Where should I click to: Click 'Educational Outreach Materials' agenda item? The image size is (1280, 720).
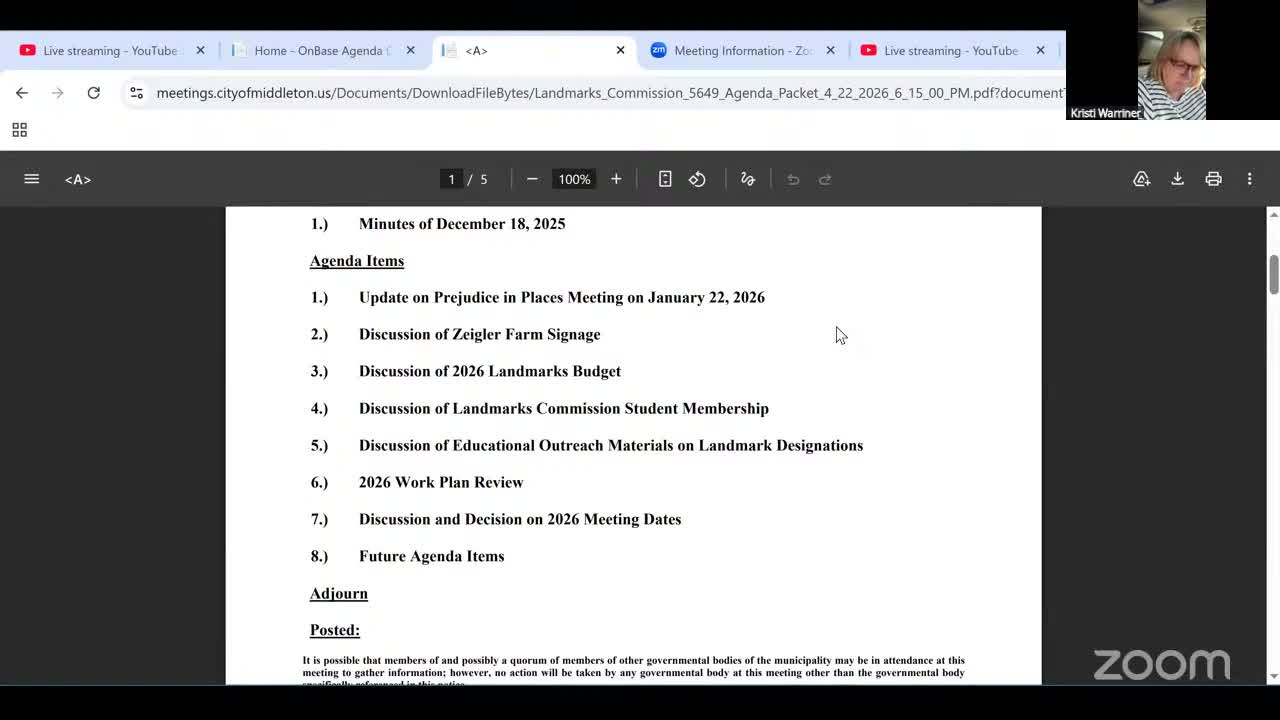[x=611, y=445]
